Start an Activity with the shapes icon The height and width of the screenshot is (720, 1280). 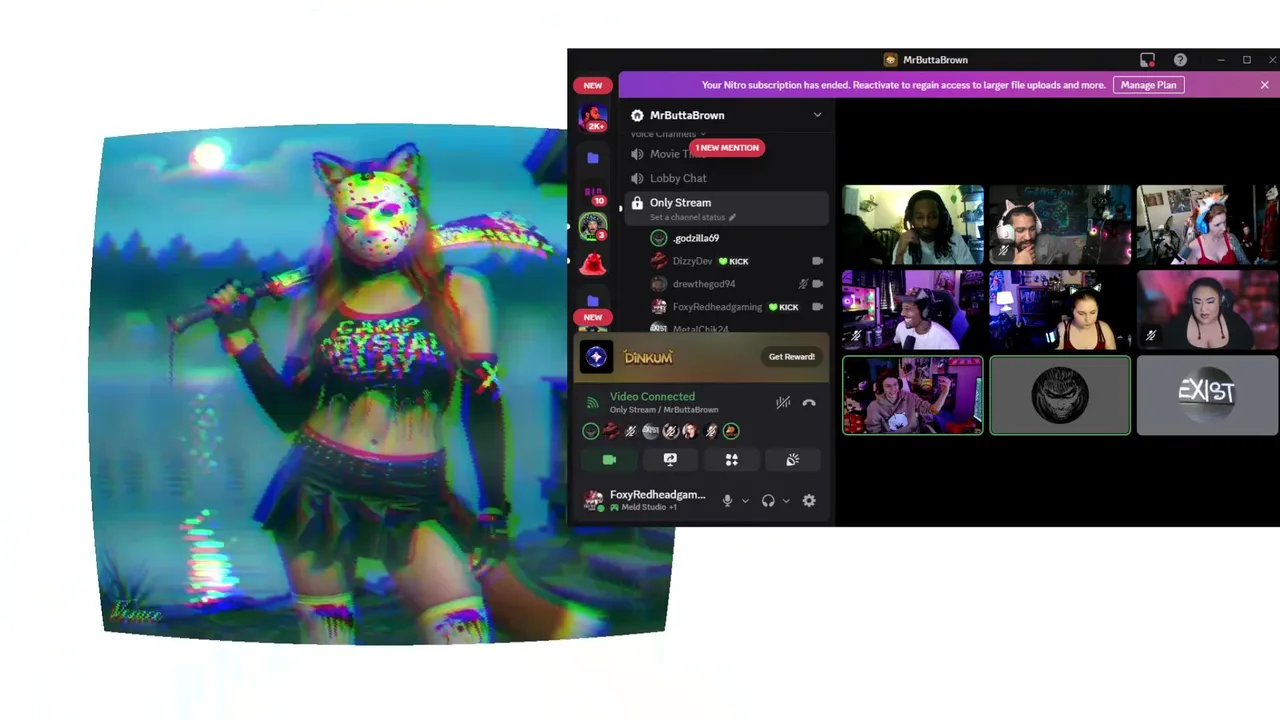pos(731,460)
